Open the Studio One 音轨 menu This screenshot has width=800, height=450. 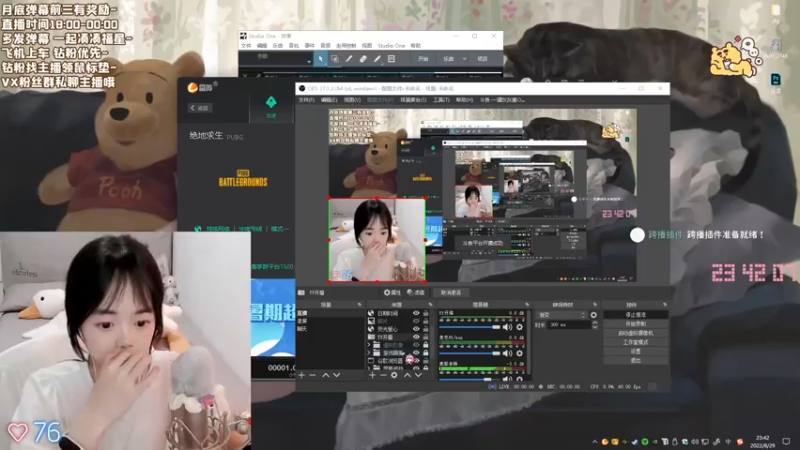click(x=293, y=45)
